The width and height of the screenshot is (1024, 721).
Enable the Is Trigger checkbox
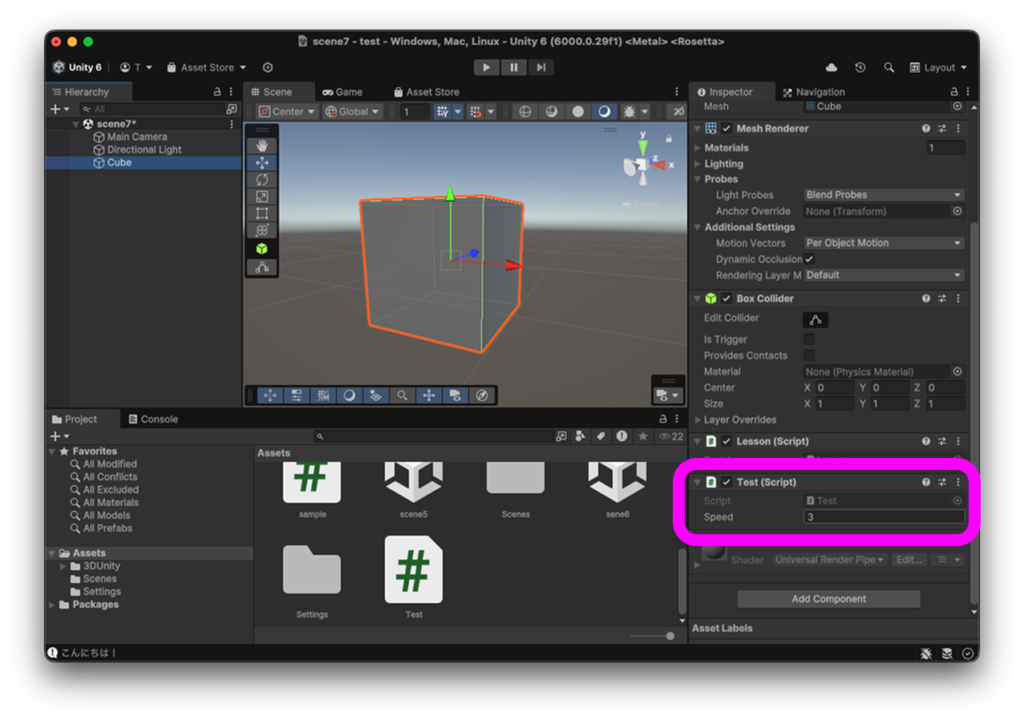809,340
